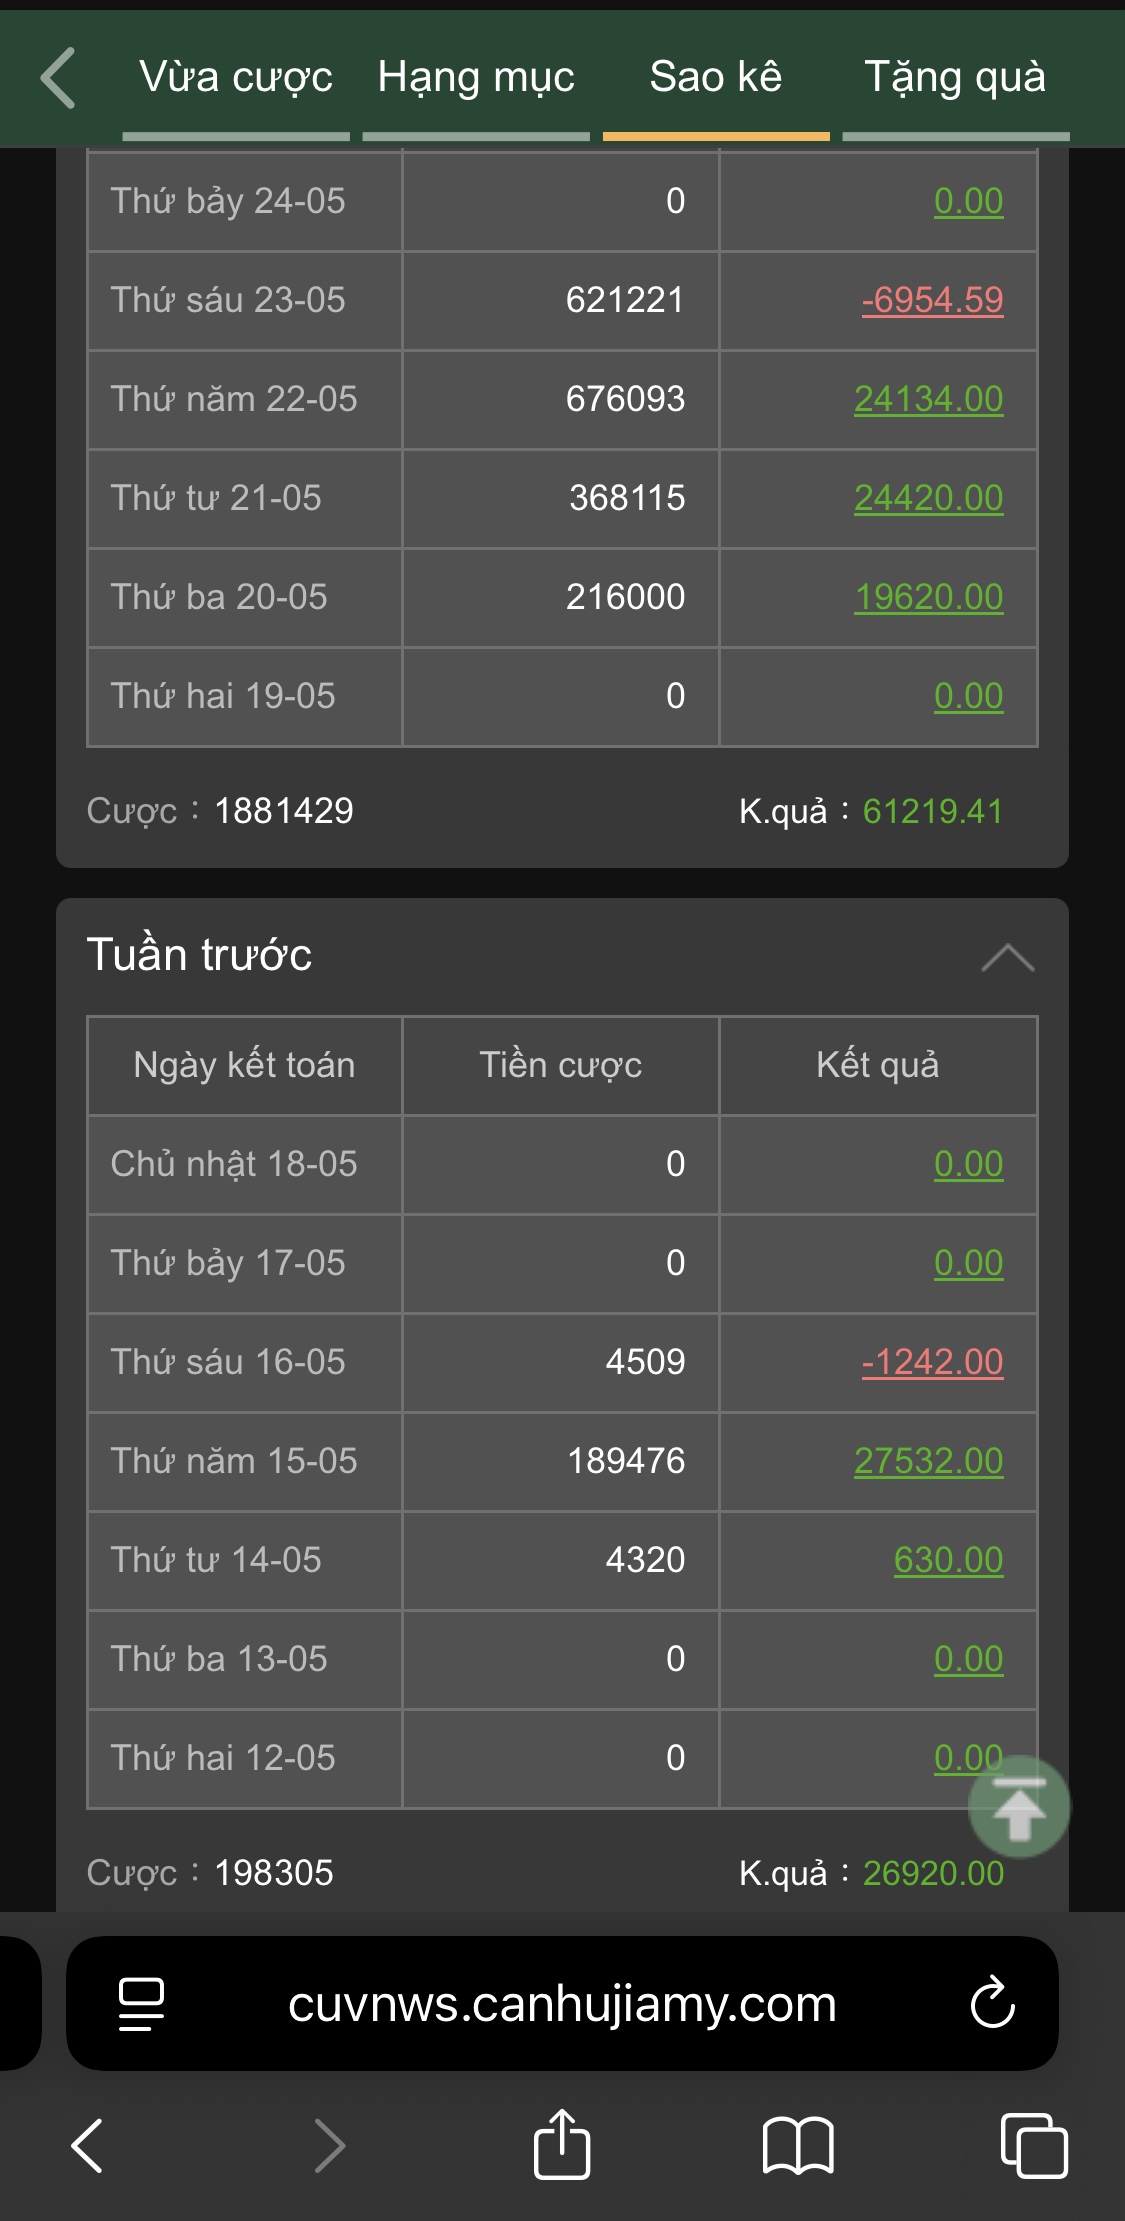The image size is (1125, 2221).
Task: Open the -1242.00 result for 16-05
Action: (932, 1362)
